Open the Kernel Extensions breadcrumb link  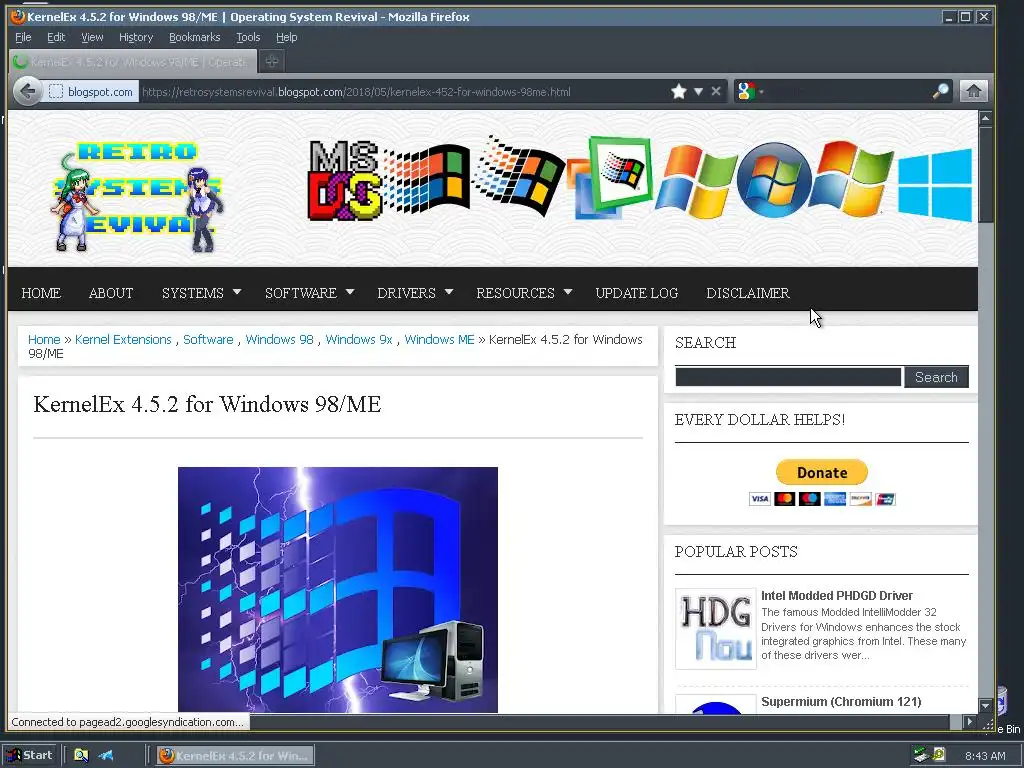(x=123, y=340)
